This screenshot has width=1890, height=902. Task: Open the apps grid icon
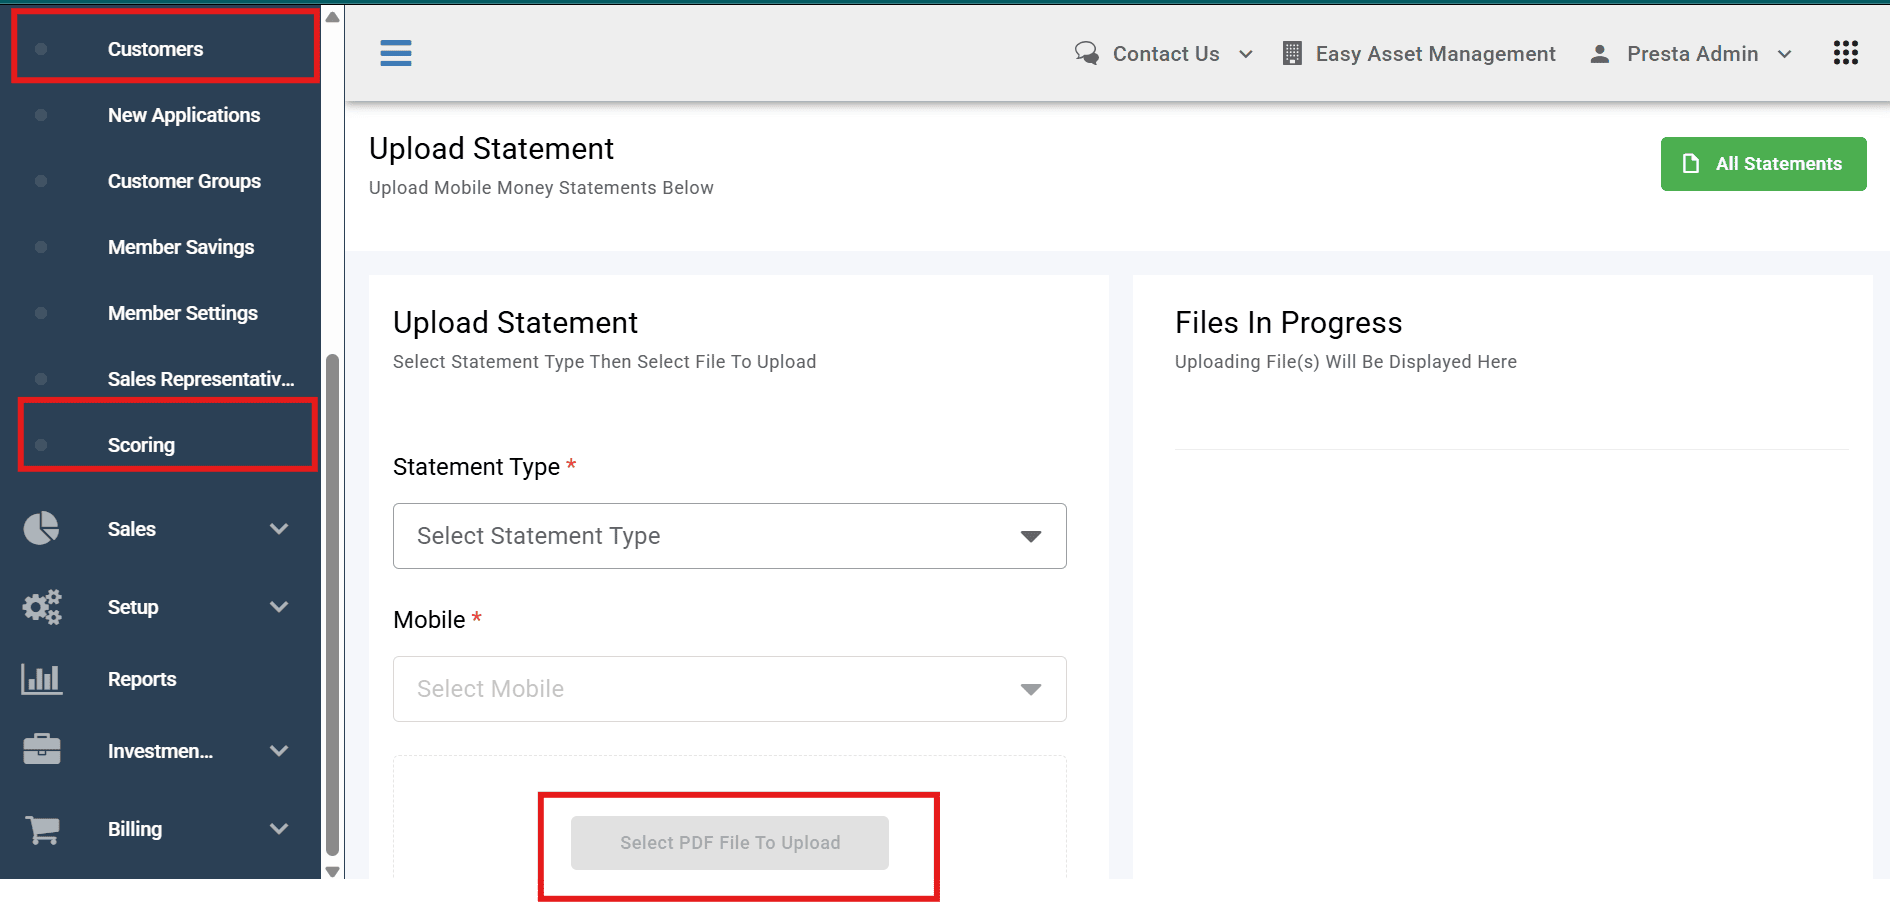[x=1846, y=53]
